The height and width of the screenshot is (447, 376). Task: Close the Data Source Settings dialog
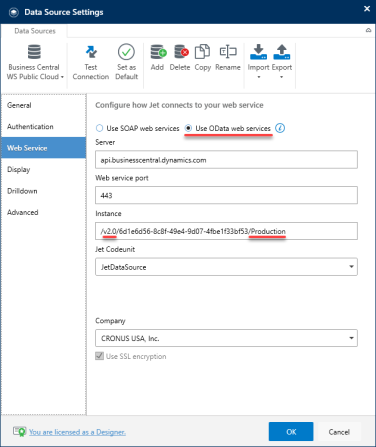pyautogui.click(x=367, y=9)
